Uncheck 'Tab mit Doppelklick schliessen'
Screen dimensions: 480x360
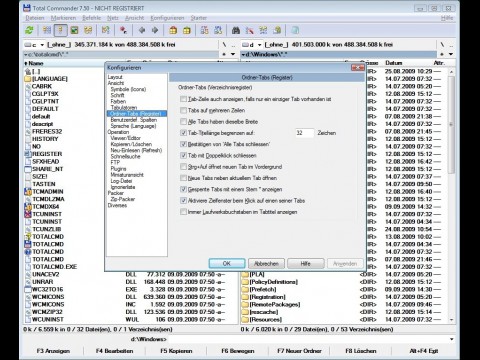coord(183,155)
